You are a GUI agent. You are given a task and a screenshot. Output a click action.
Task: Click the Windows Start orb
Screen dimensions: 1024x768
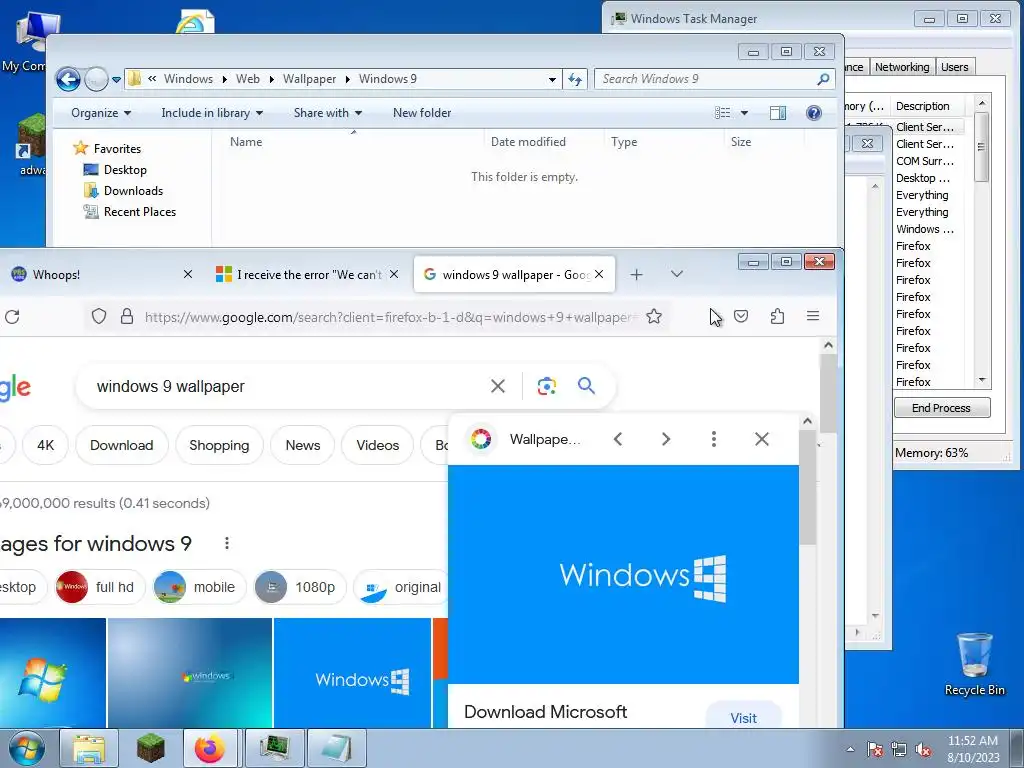click(27, 748)
